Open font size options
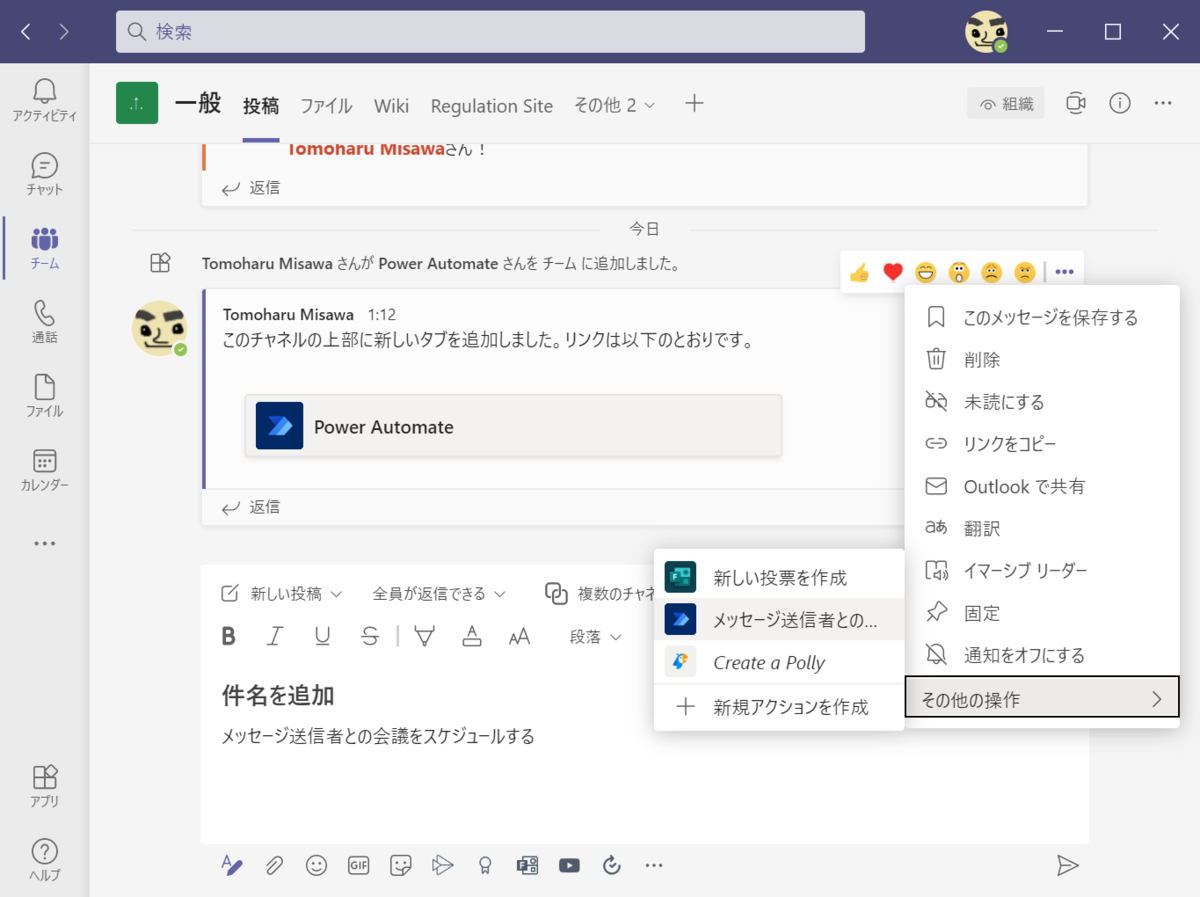 click(519, 636)
